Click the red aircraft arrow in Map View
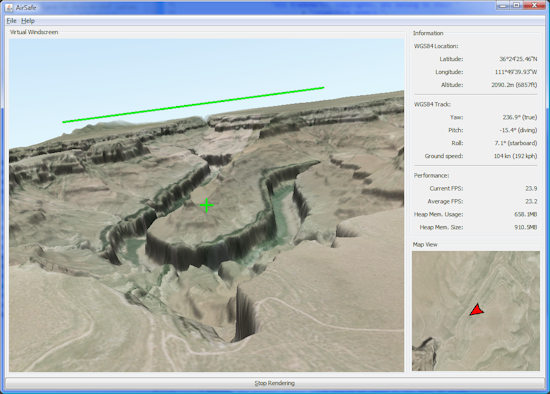The width and height of the screenshot is (550, 394). (477, 310)
